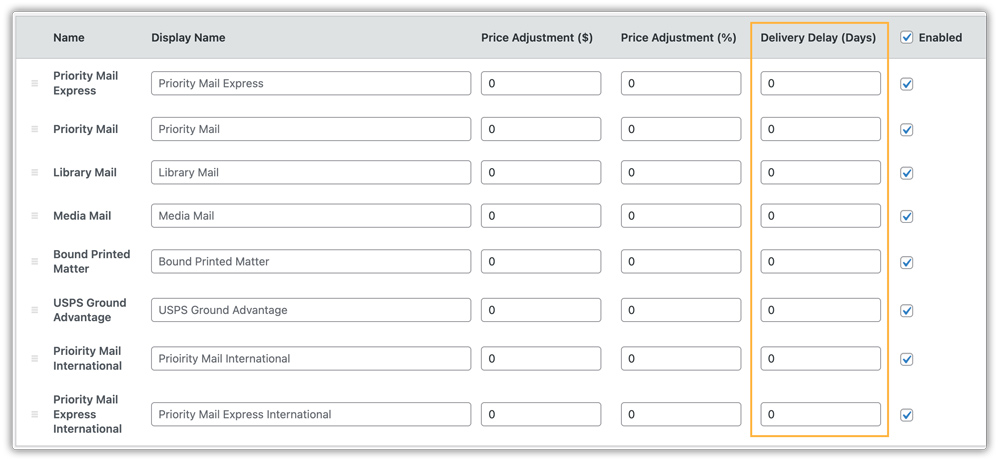Click the reorder handle for Media Mail
Viewport: 1000px width, 459px height.
click(x=35, y=216)
